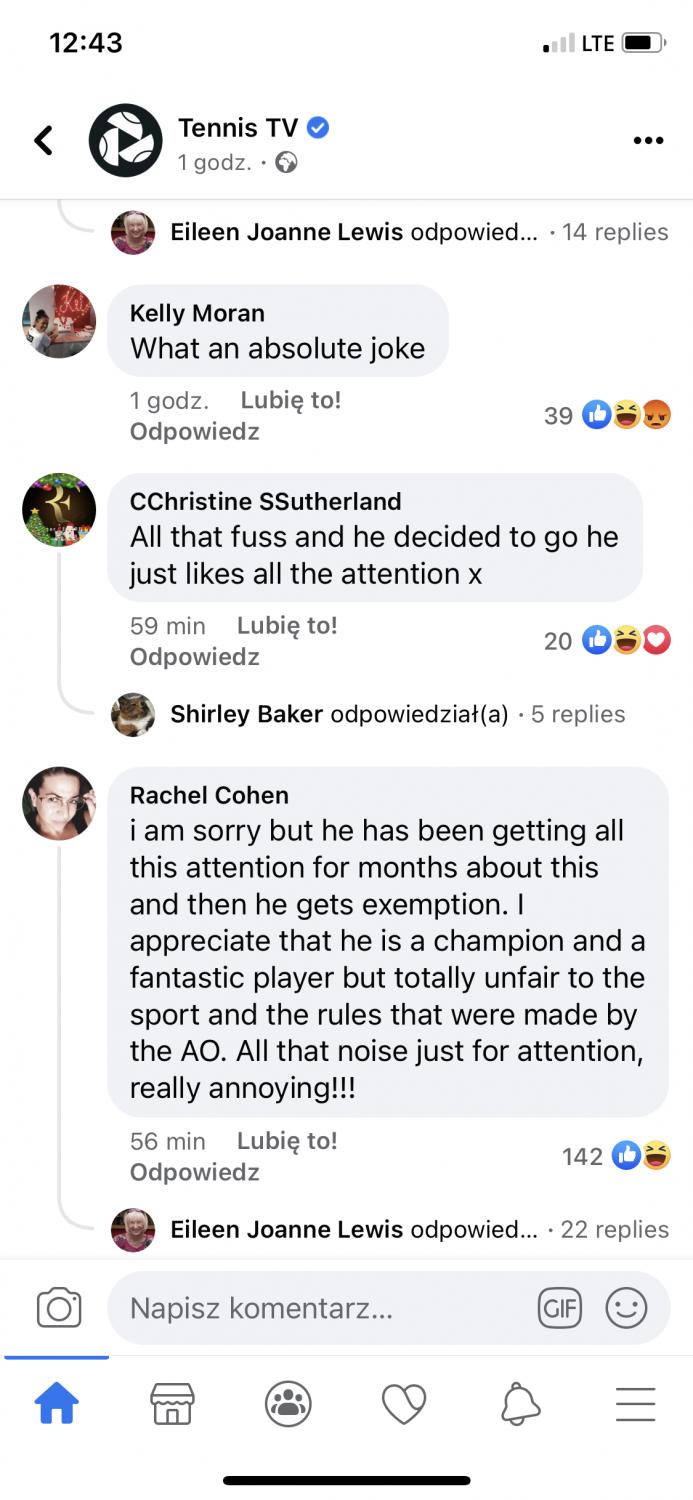Expand the 22 replies thread
This screenshot has width=693, height=1500.
click(614, 1229)
